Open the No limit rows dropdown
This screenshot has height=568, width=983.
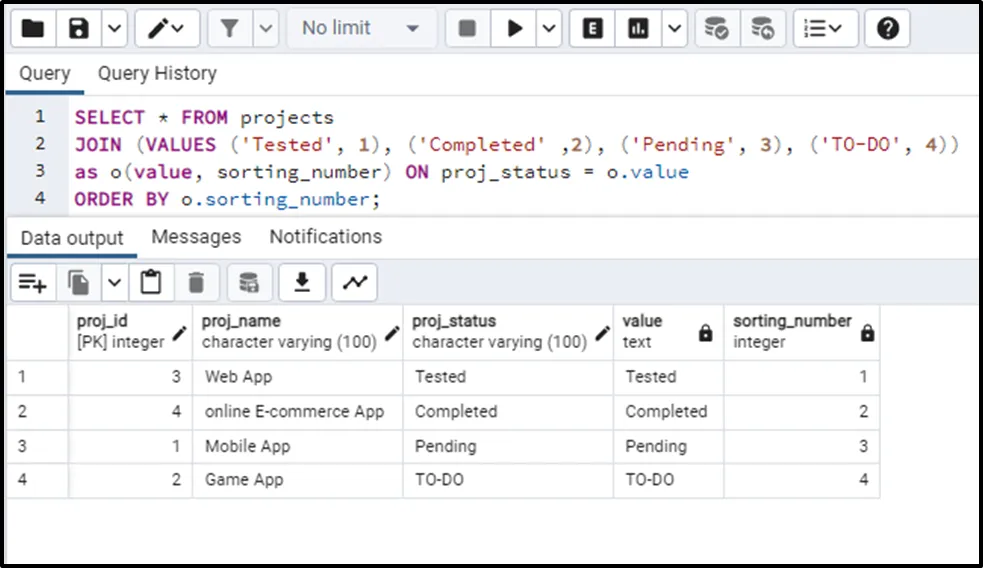point(361,28)
